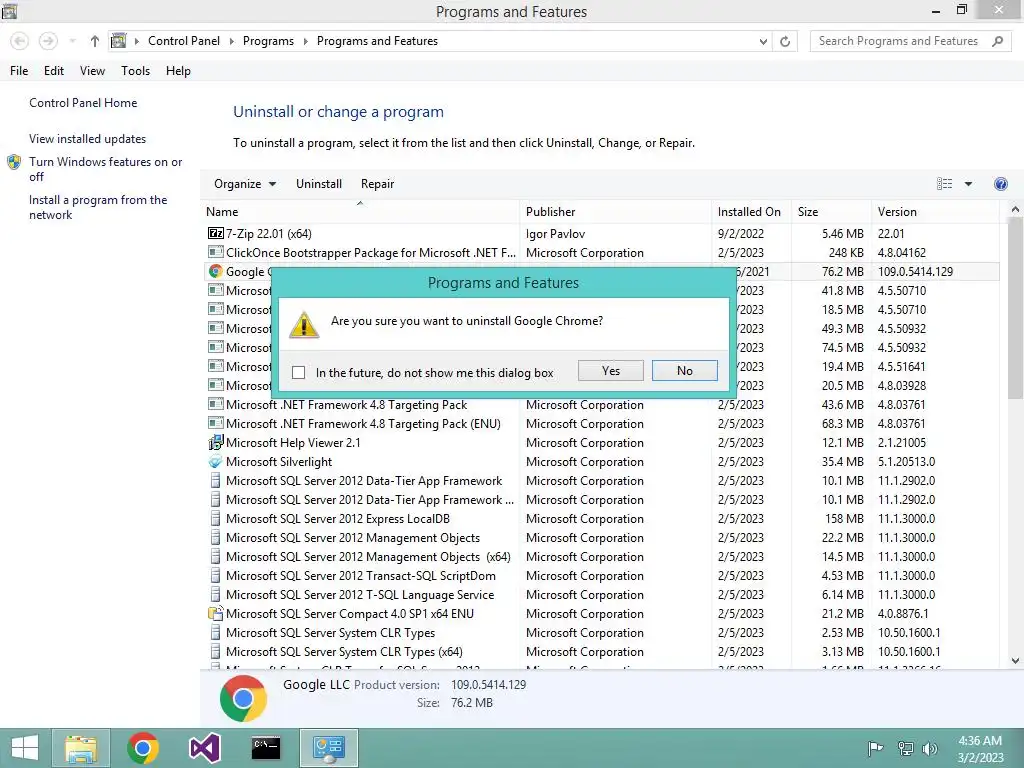Click the Forward navigation arrow
The width and height of the screenshot is (1024, 768).
point(48,41)
